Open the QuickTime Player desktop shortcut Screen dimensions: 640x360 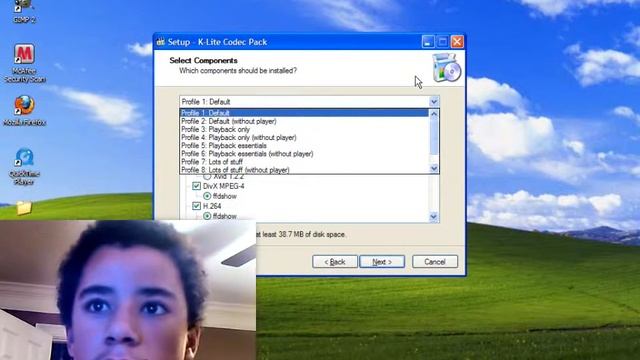[x=24, y=166]
